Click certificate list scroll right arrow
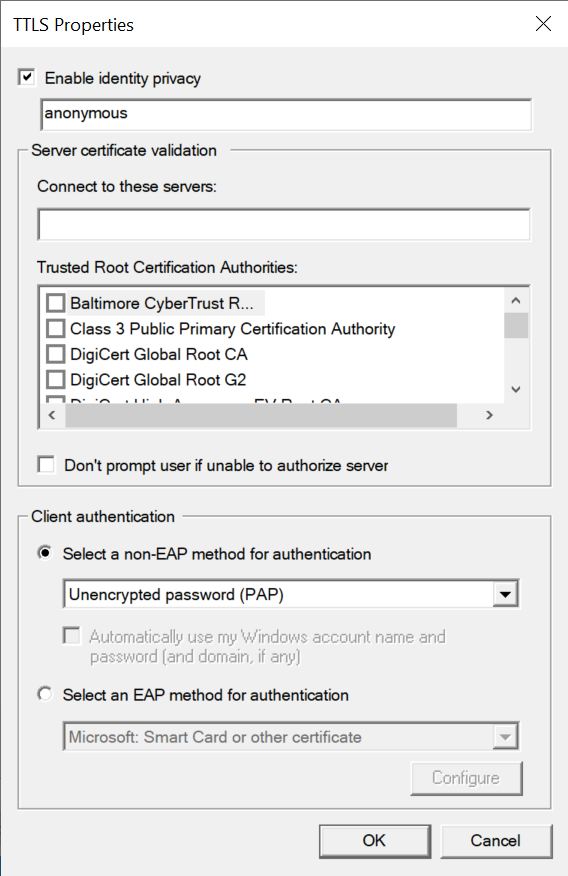This screenshot has width=568, height=876. pyautogui.click(x=489, y=415)
